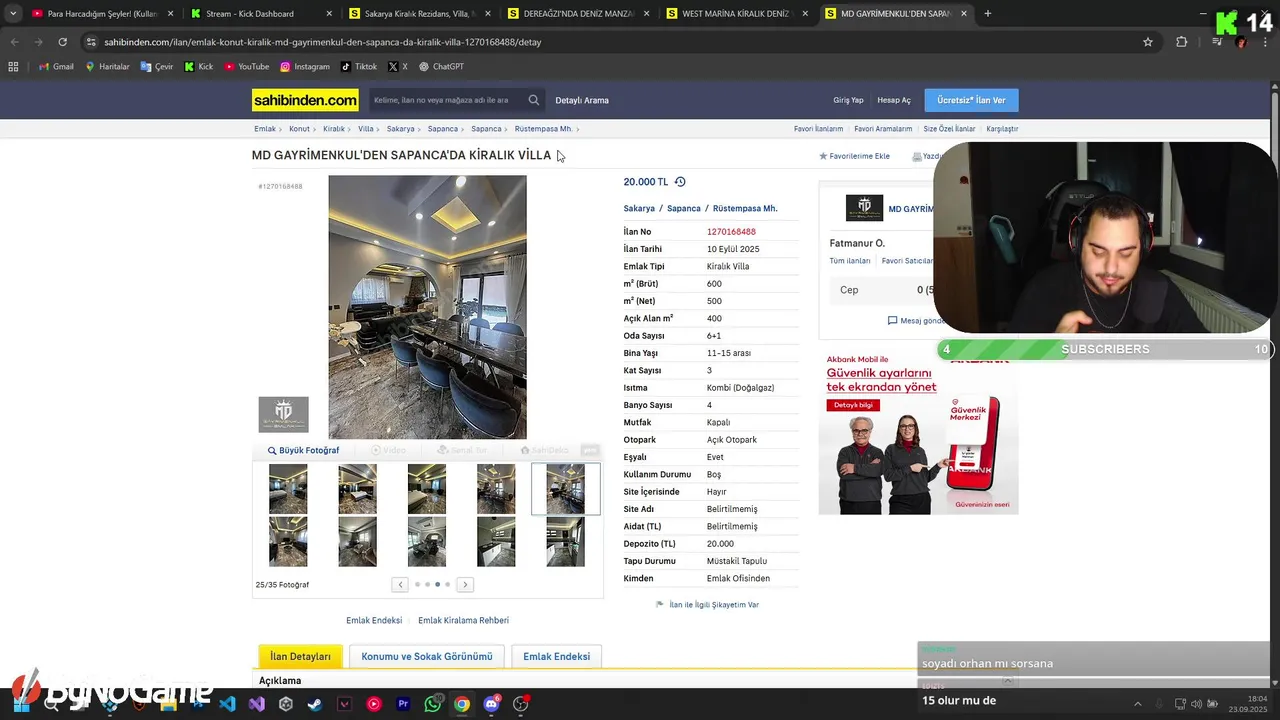The image size is (1280, 720).
Task: Open the Valorant icon in the taskbar
Action: click(x=344, y=704)
